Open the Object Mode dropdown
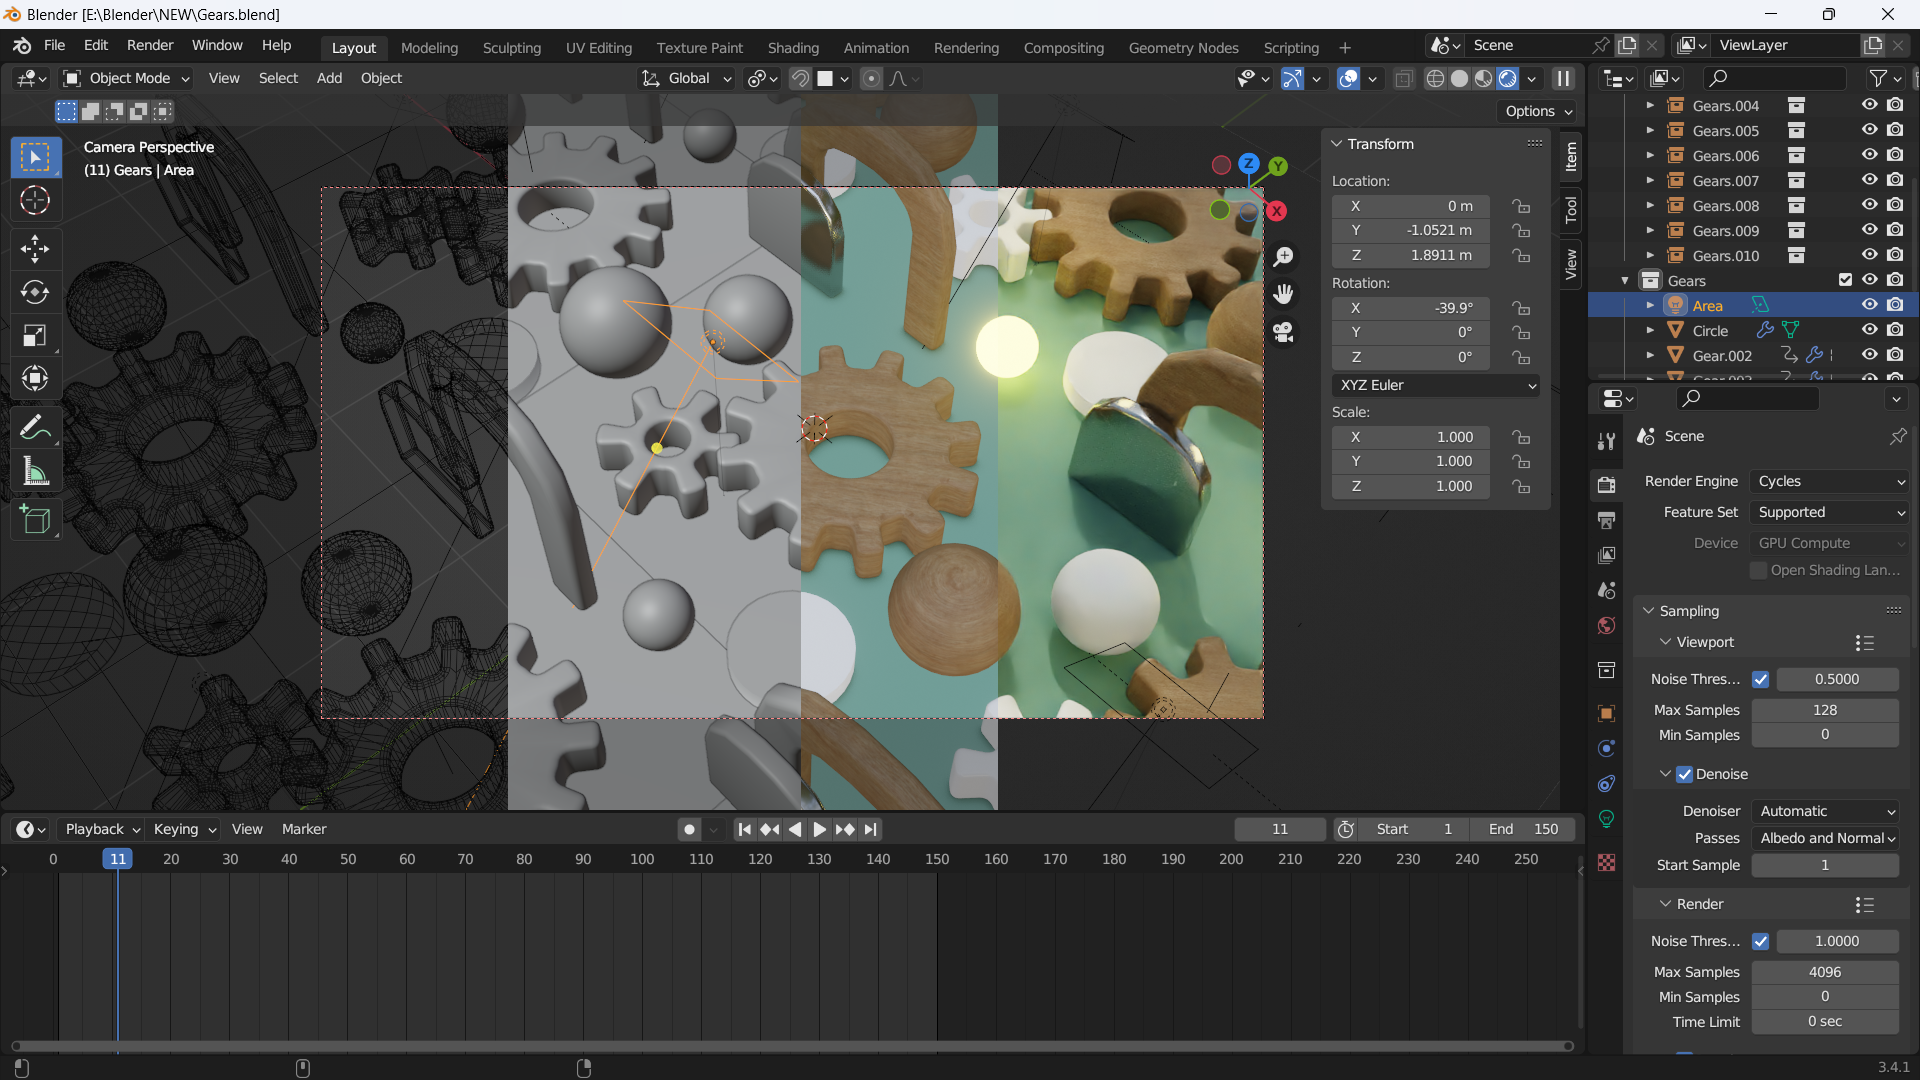The height and width of the screenshot is (1080, 1920). [x=126, y=78]
